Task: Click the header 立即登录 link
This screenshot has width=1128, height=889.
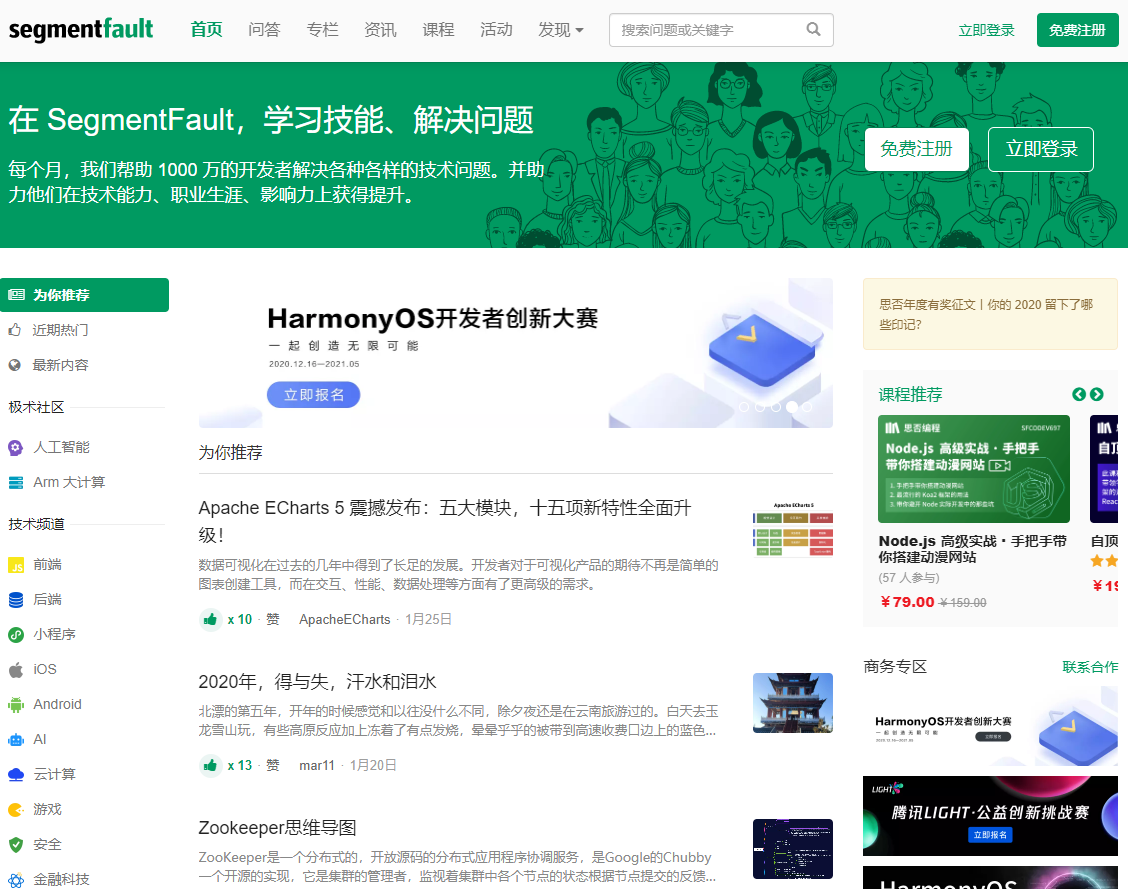Action: pyautogui.click(x=986, y=30)
